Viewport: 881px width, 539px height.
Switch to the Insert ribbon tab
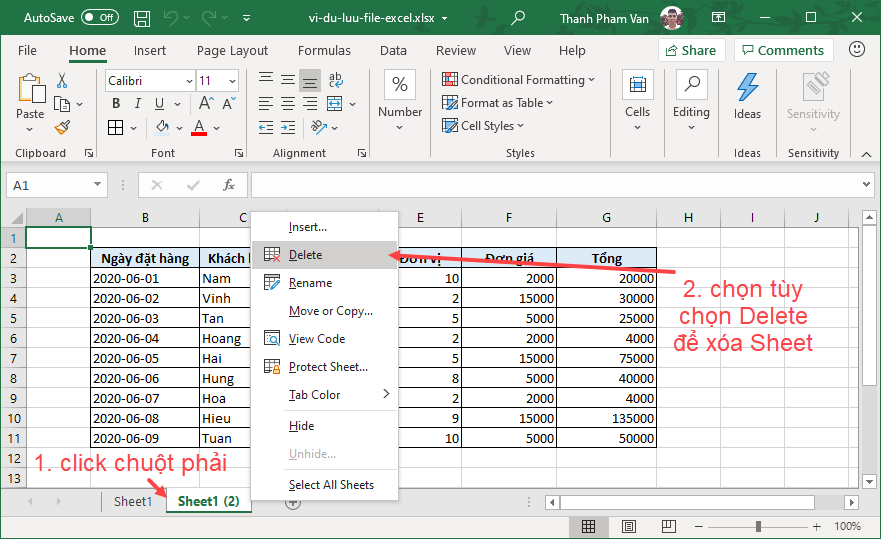click(149, 51)
